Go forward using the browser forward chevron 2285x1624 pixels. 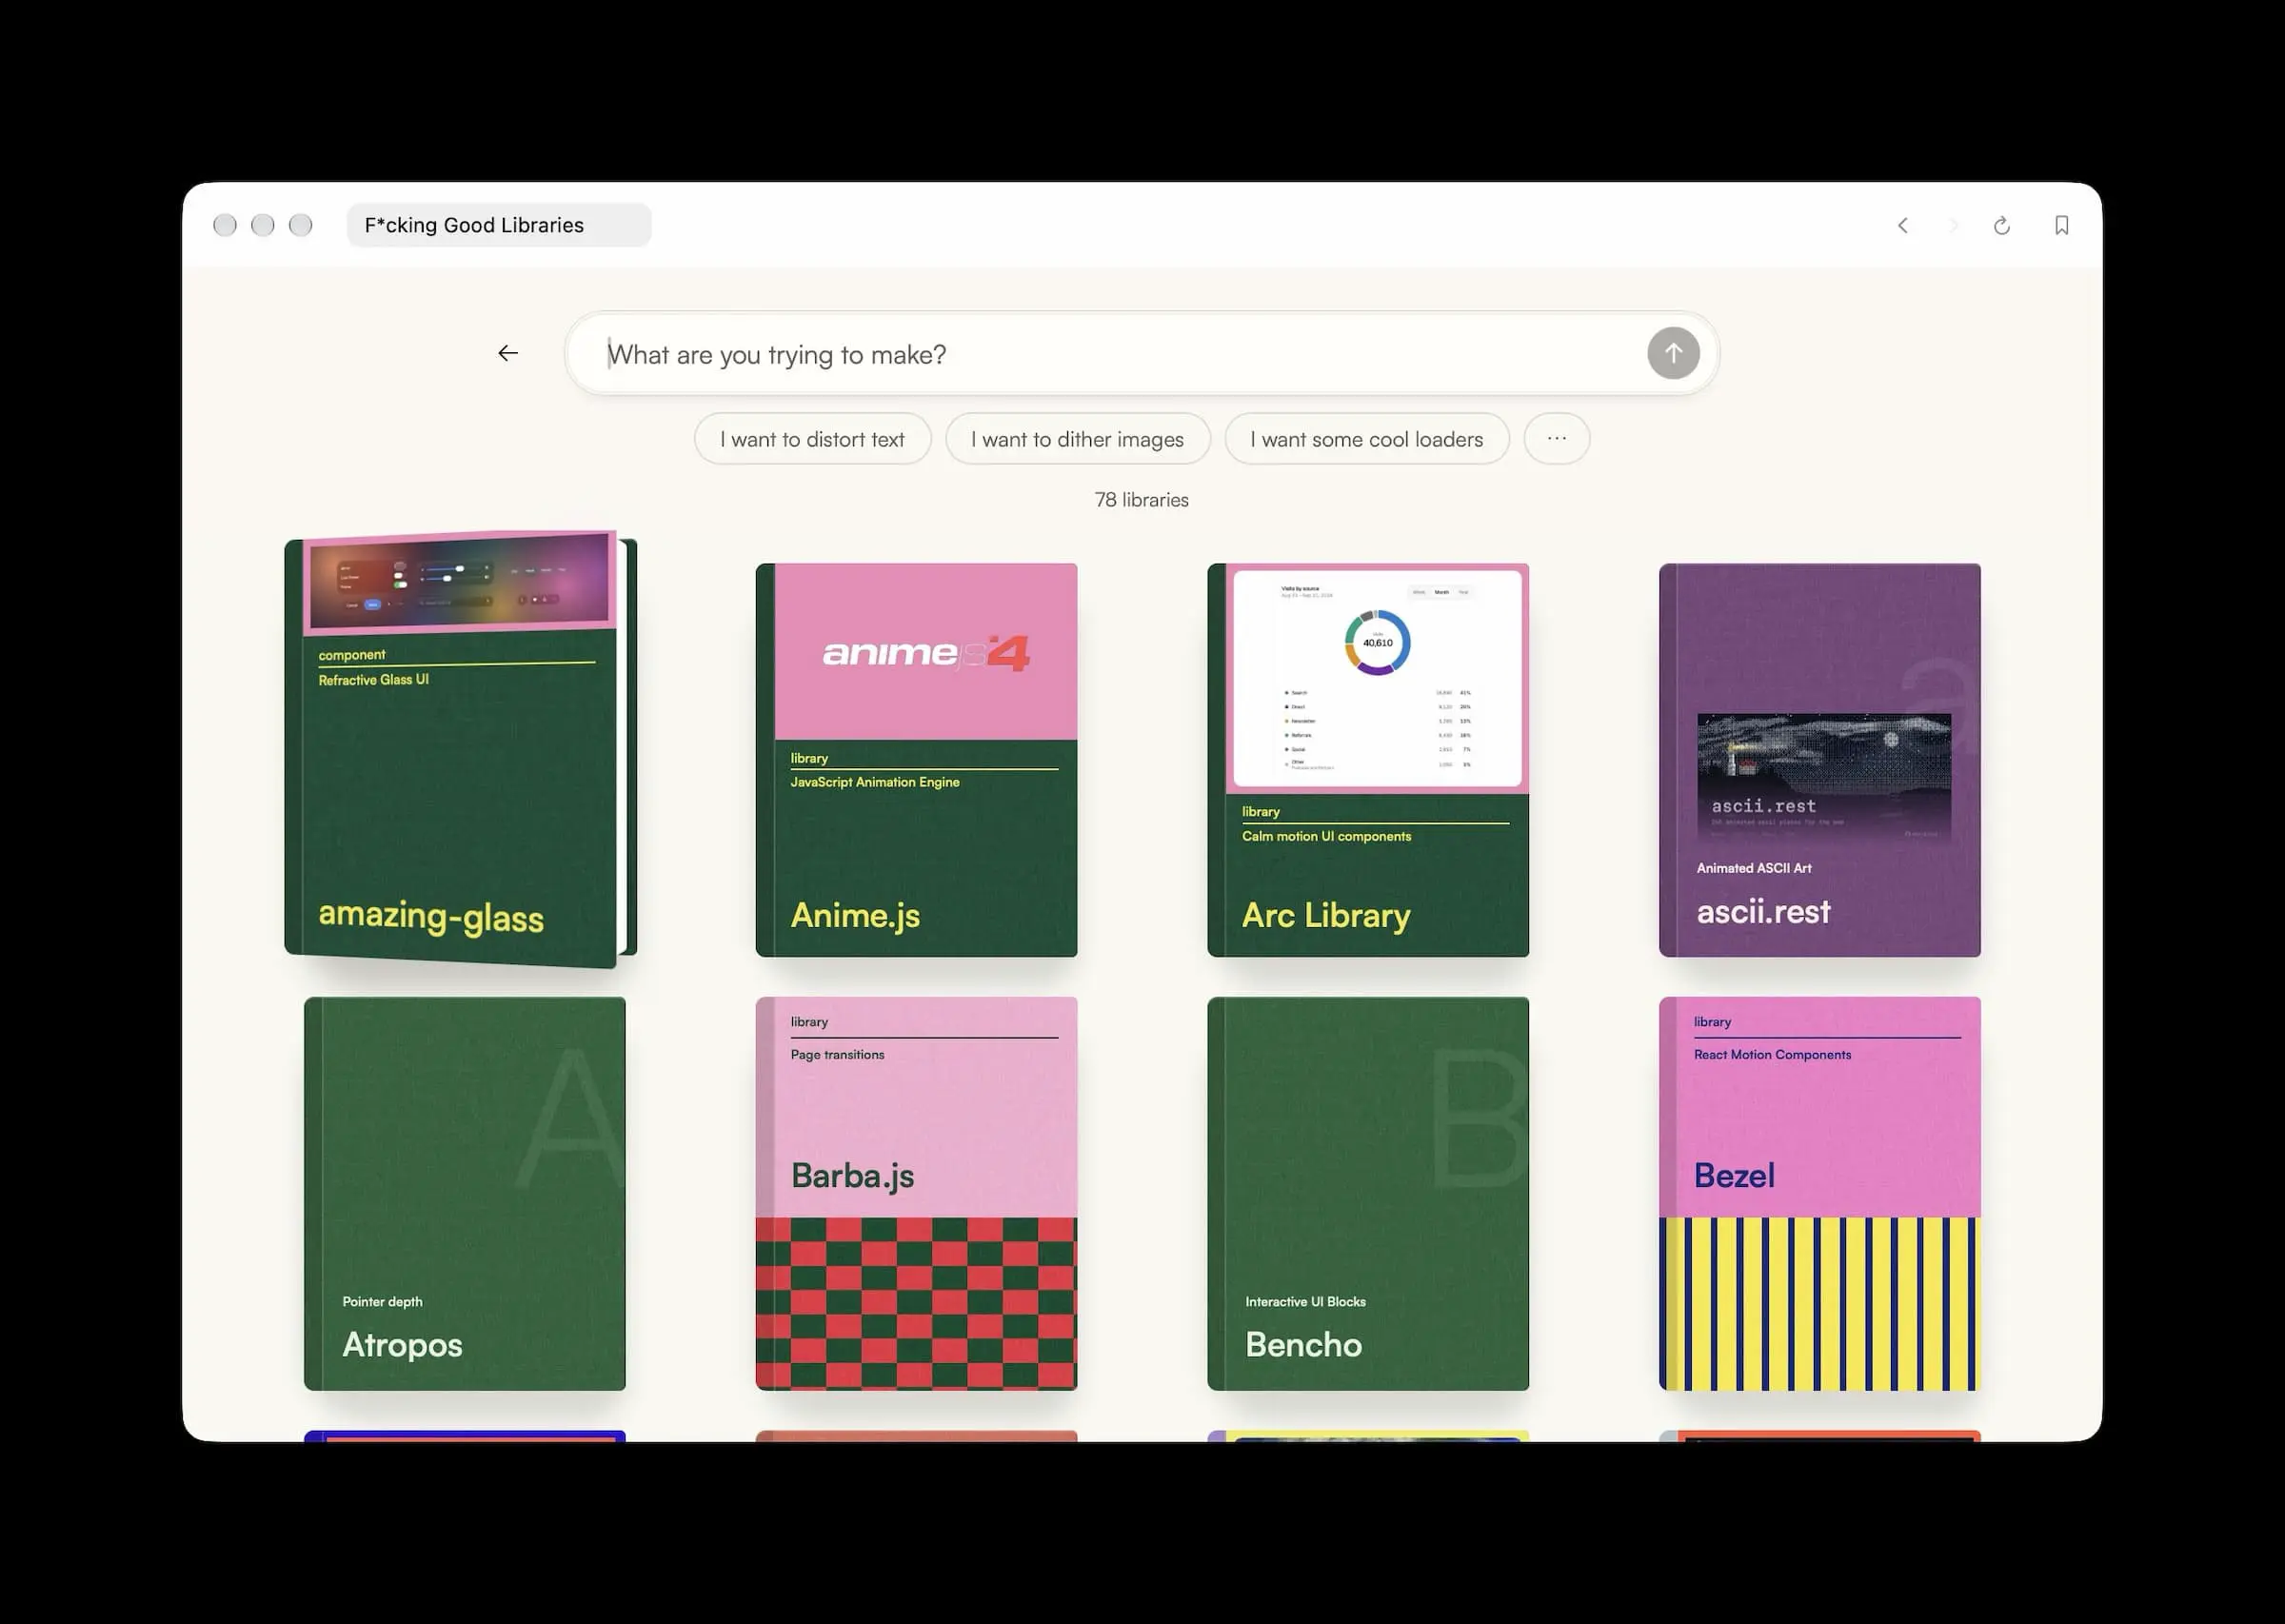1952,225
